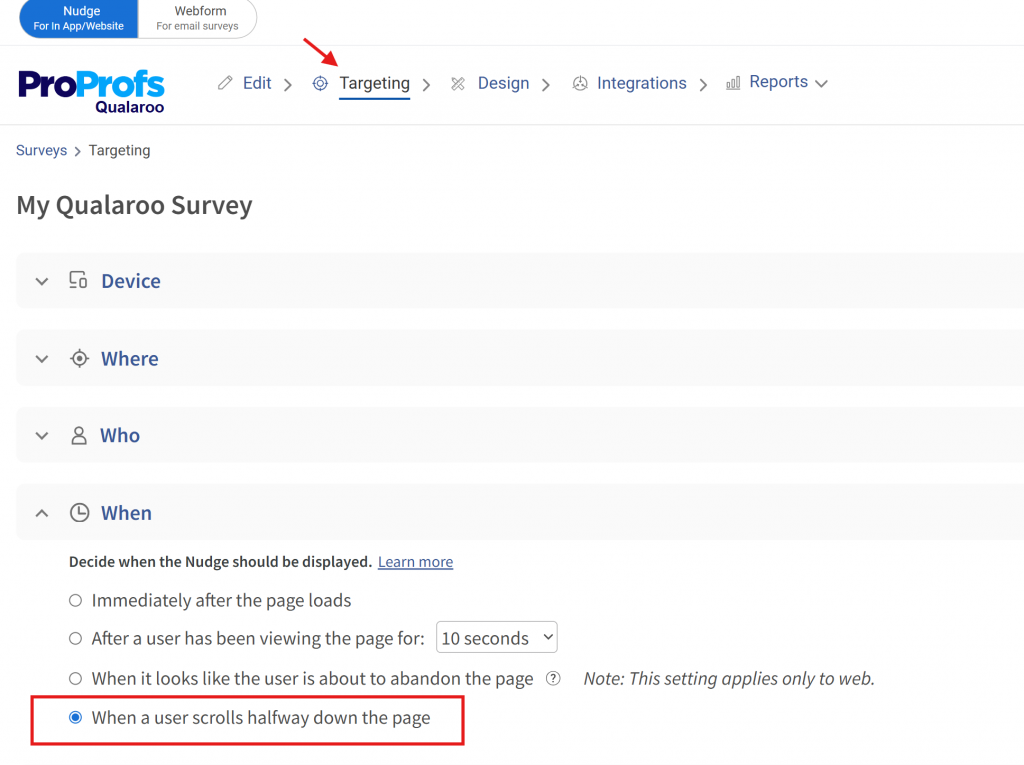Collapse the When section chevron
This screenshot has height=765, width=1024.
[42, 513]
